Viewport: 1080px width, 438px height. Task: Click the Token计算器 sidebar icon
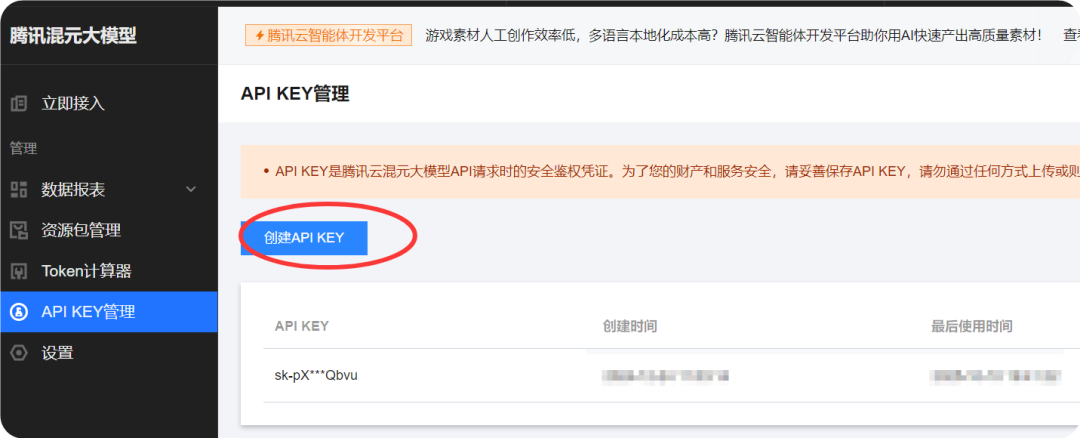[19, 271]
